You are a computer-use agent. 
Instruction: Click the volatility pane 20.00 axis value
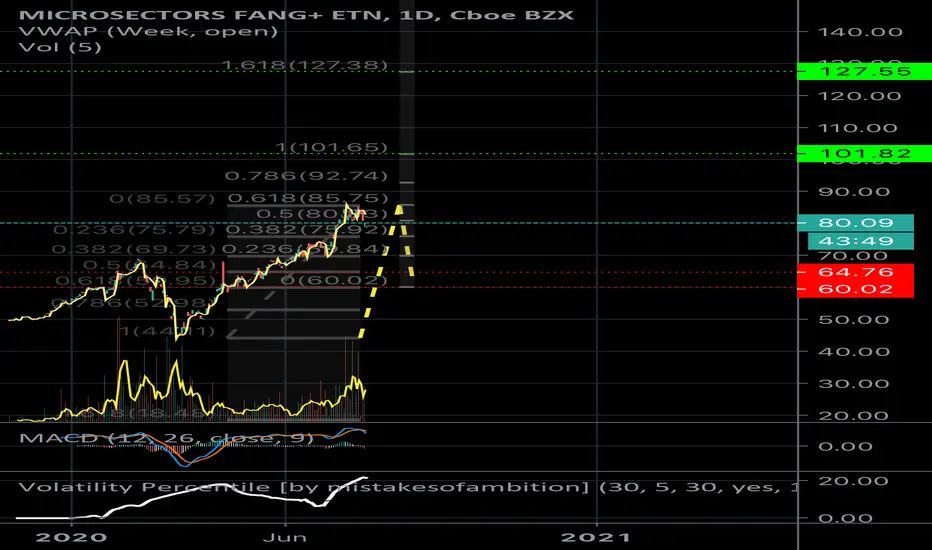854,481
